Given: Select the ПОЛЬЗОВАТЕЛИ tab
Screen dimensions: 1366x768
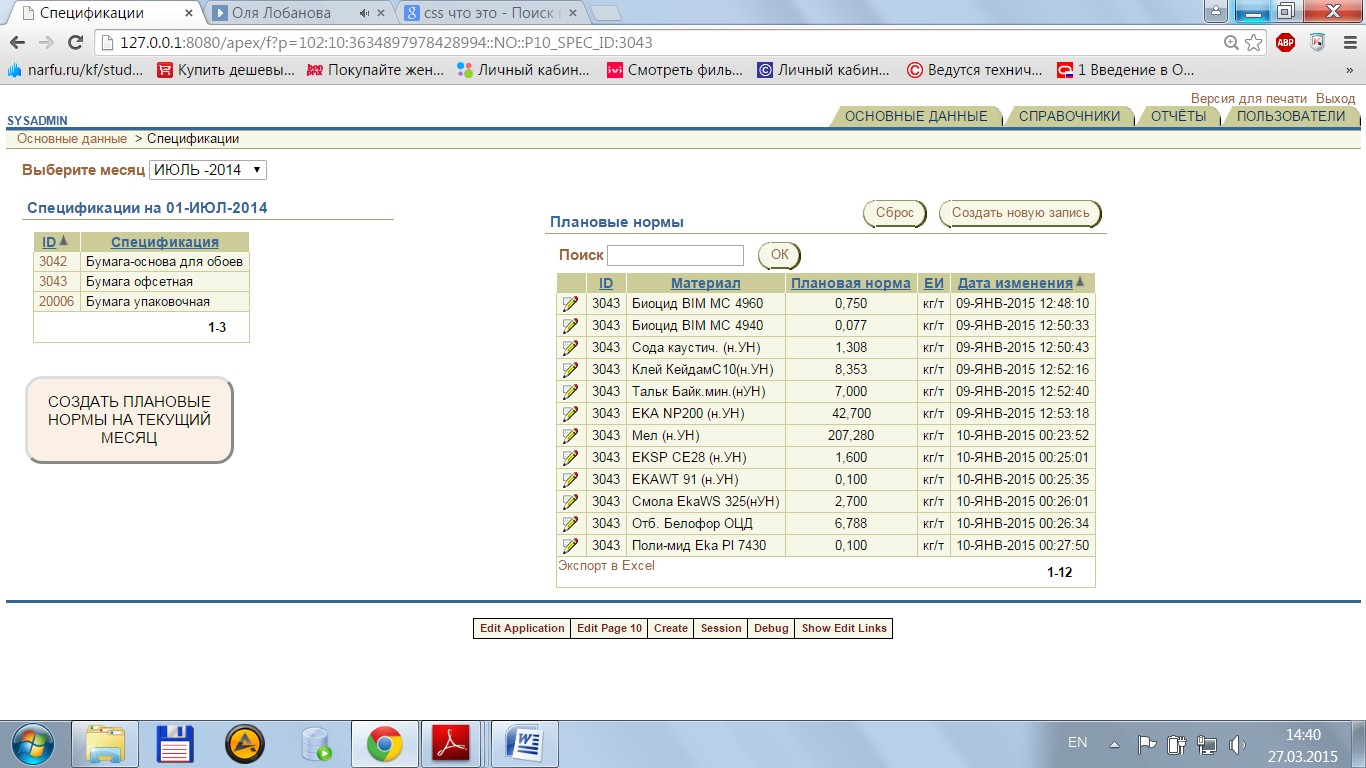Looking at the screenshot, I should click(1291, 116).
